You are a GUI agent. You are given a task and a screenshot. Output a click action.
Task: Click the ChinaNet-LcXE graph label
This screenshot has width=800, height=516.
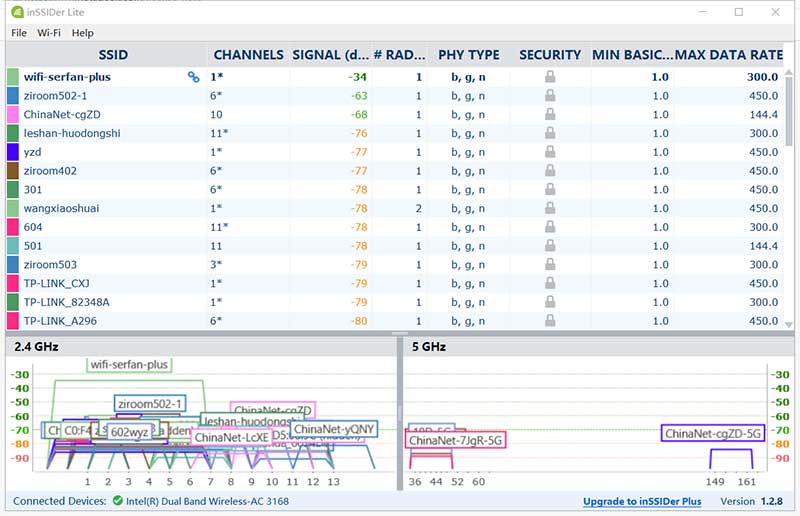click(x=232, y=437)
